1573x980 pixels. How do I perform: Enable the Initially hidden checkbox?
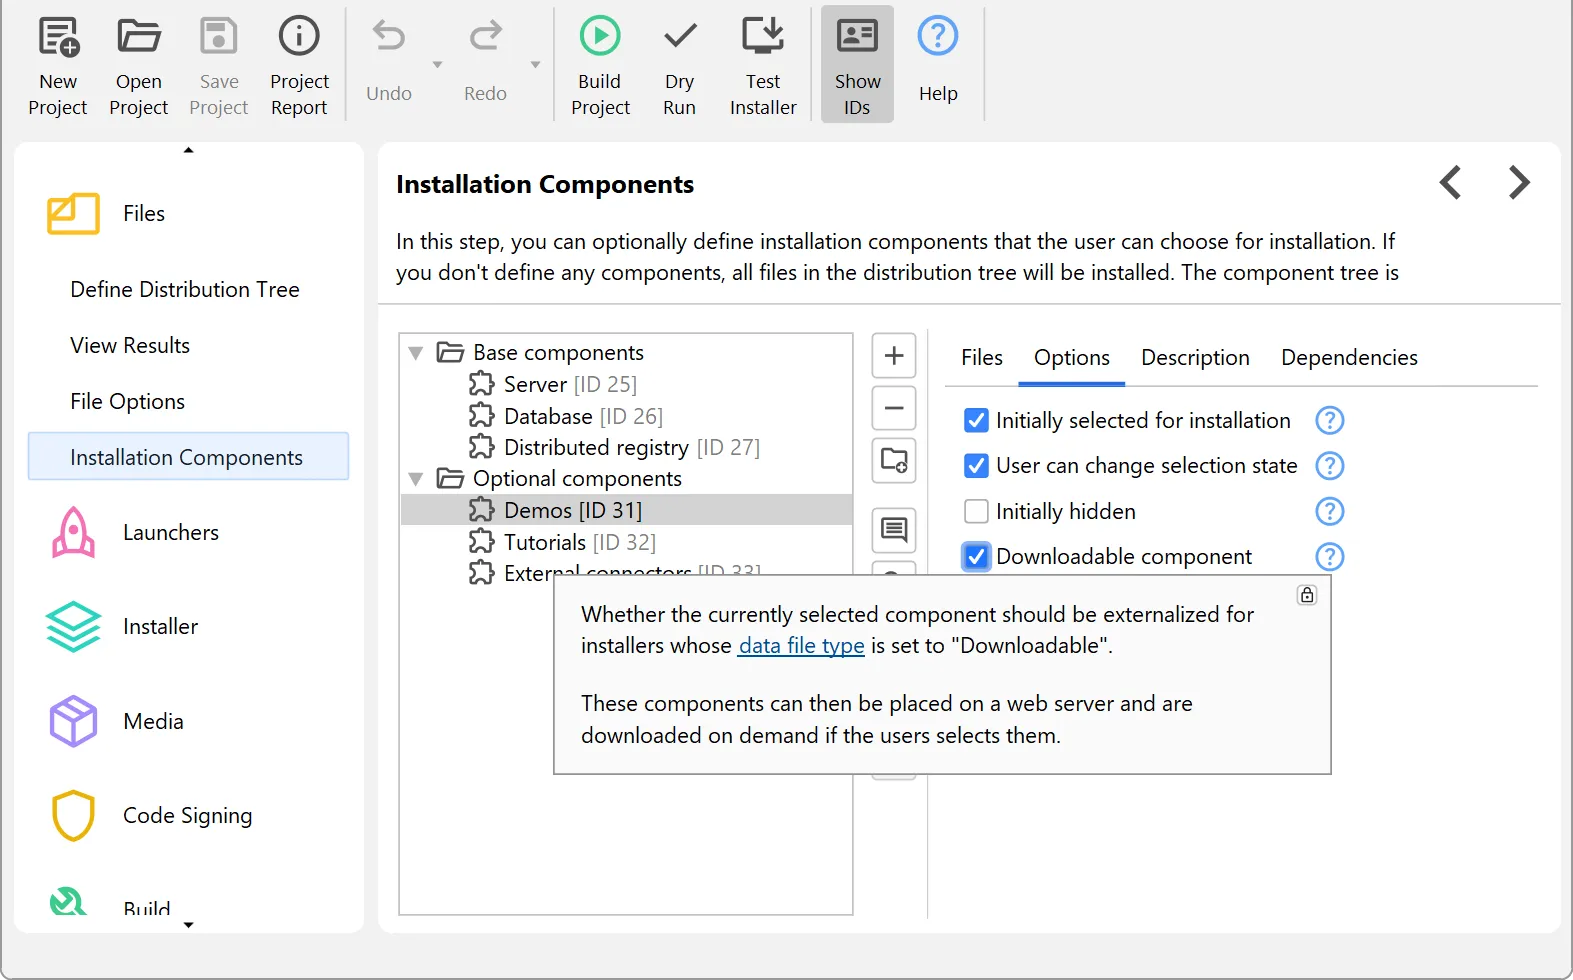click(x=976, y=512)
